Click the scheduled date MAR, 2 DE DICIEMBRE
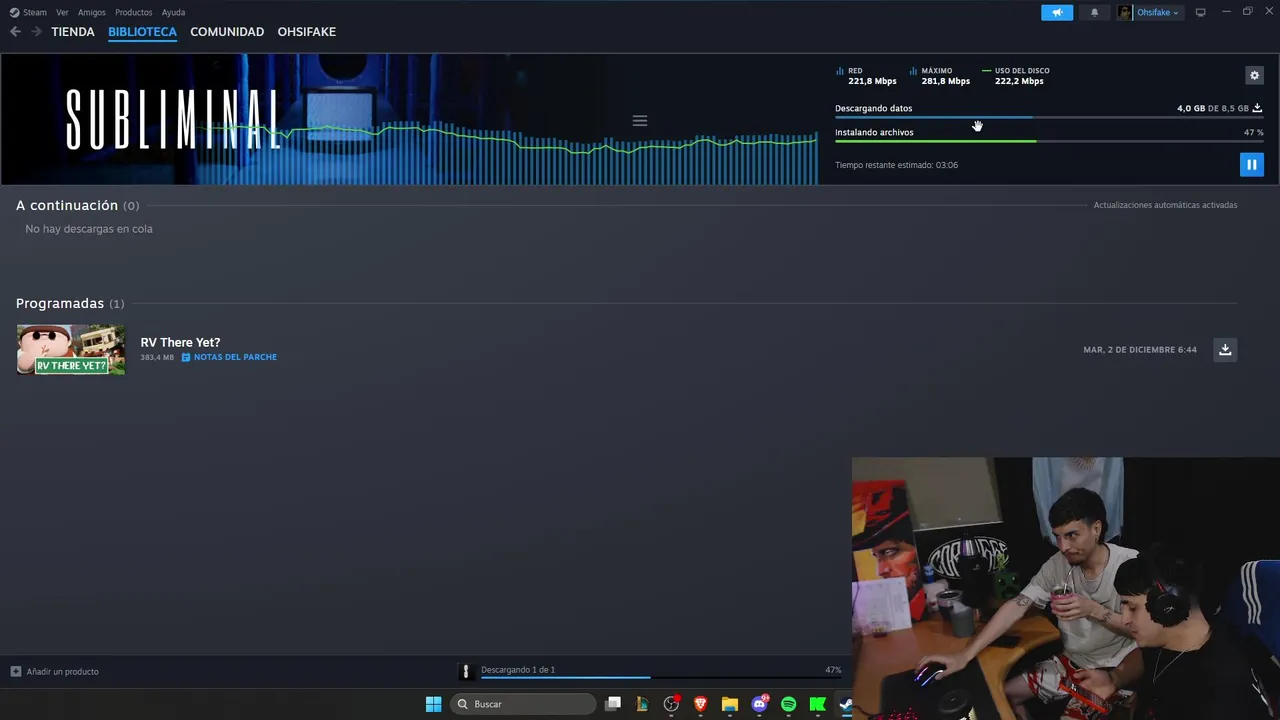 pyautogui.click(x=1140, y=350)
